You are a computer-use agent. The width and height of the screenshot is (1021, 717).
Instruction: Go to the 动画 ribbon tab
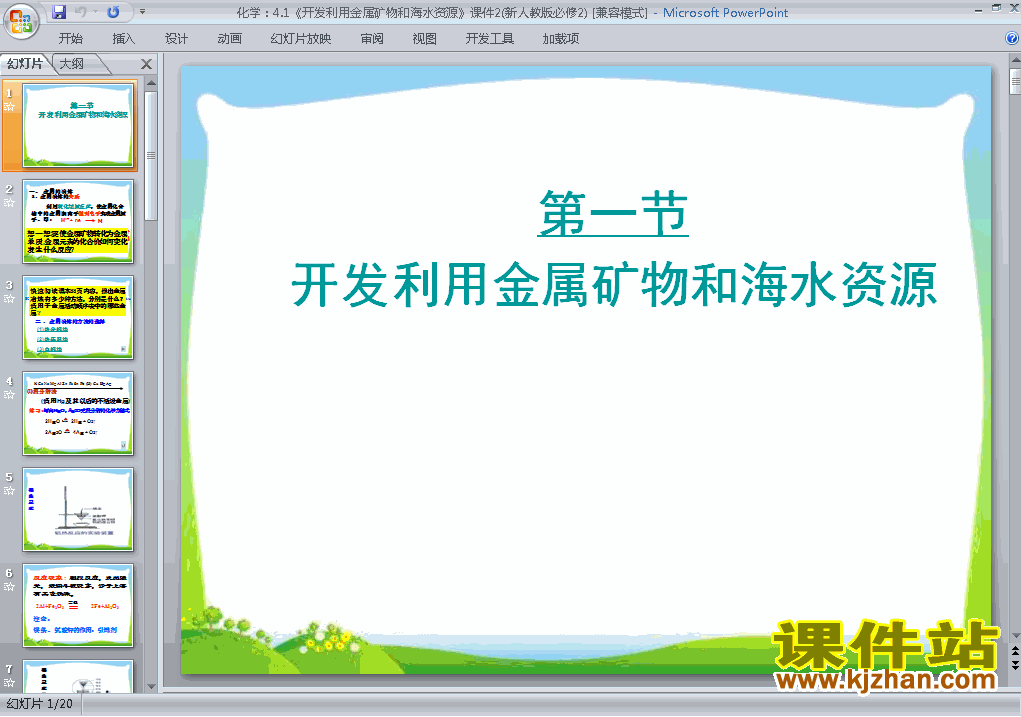229,38
